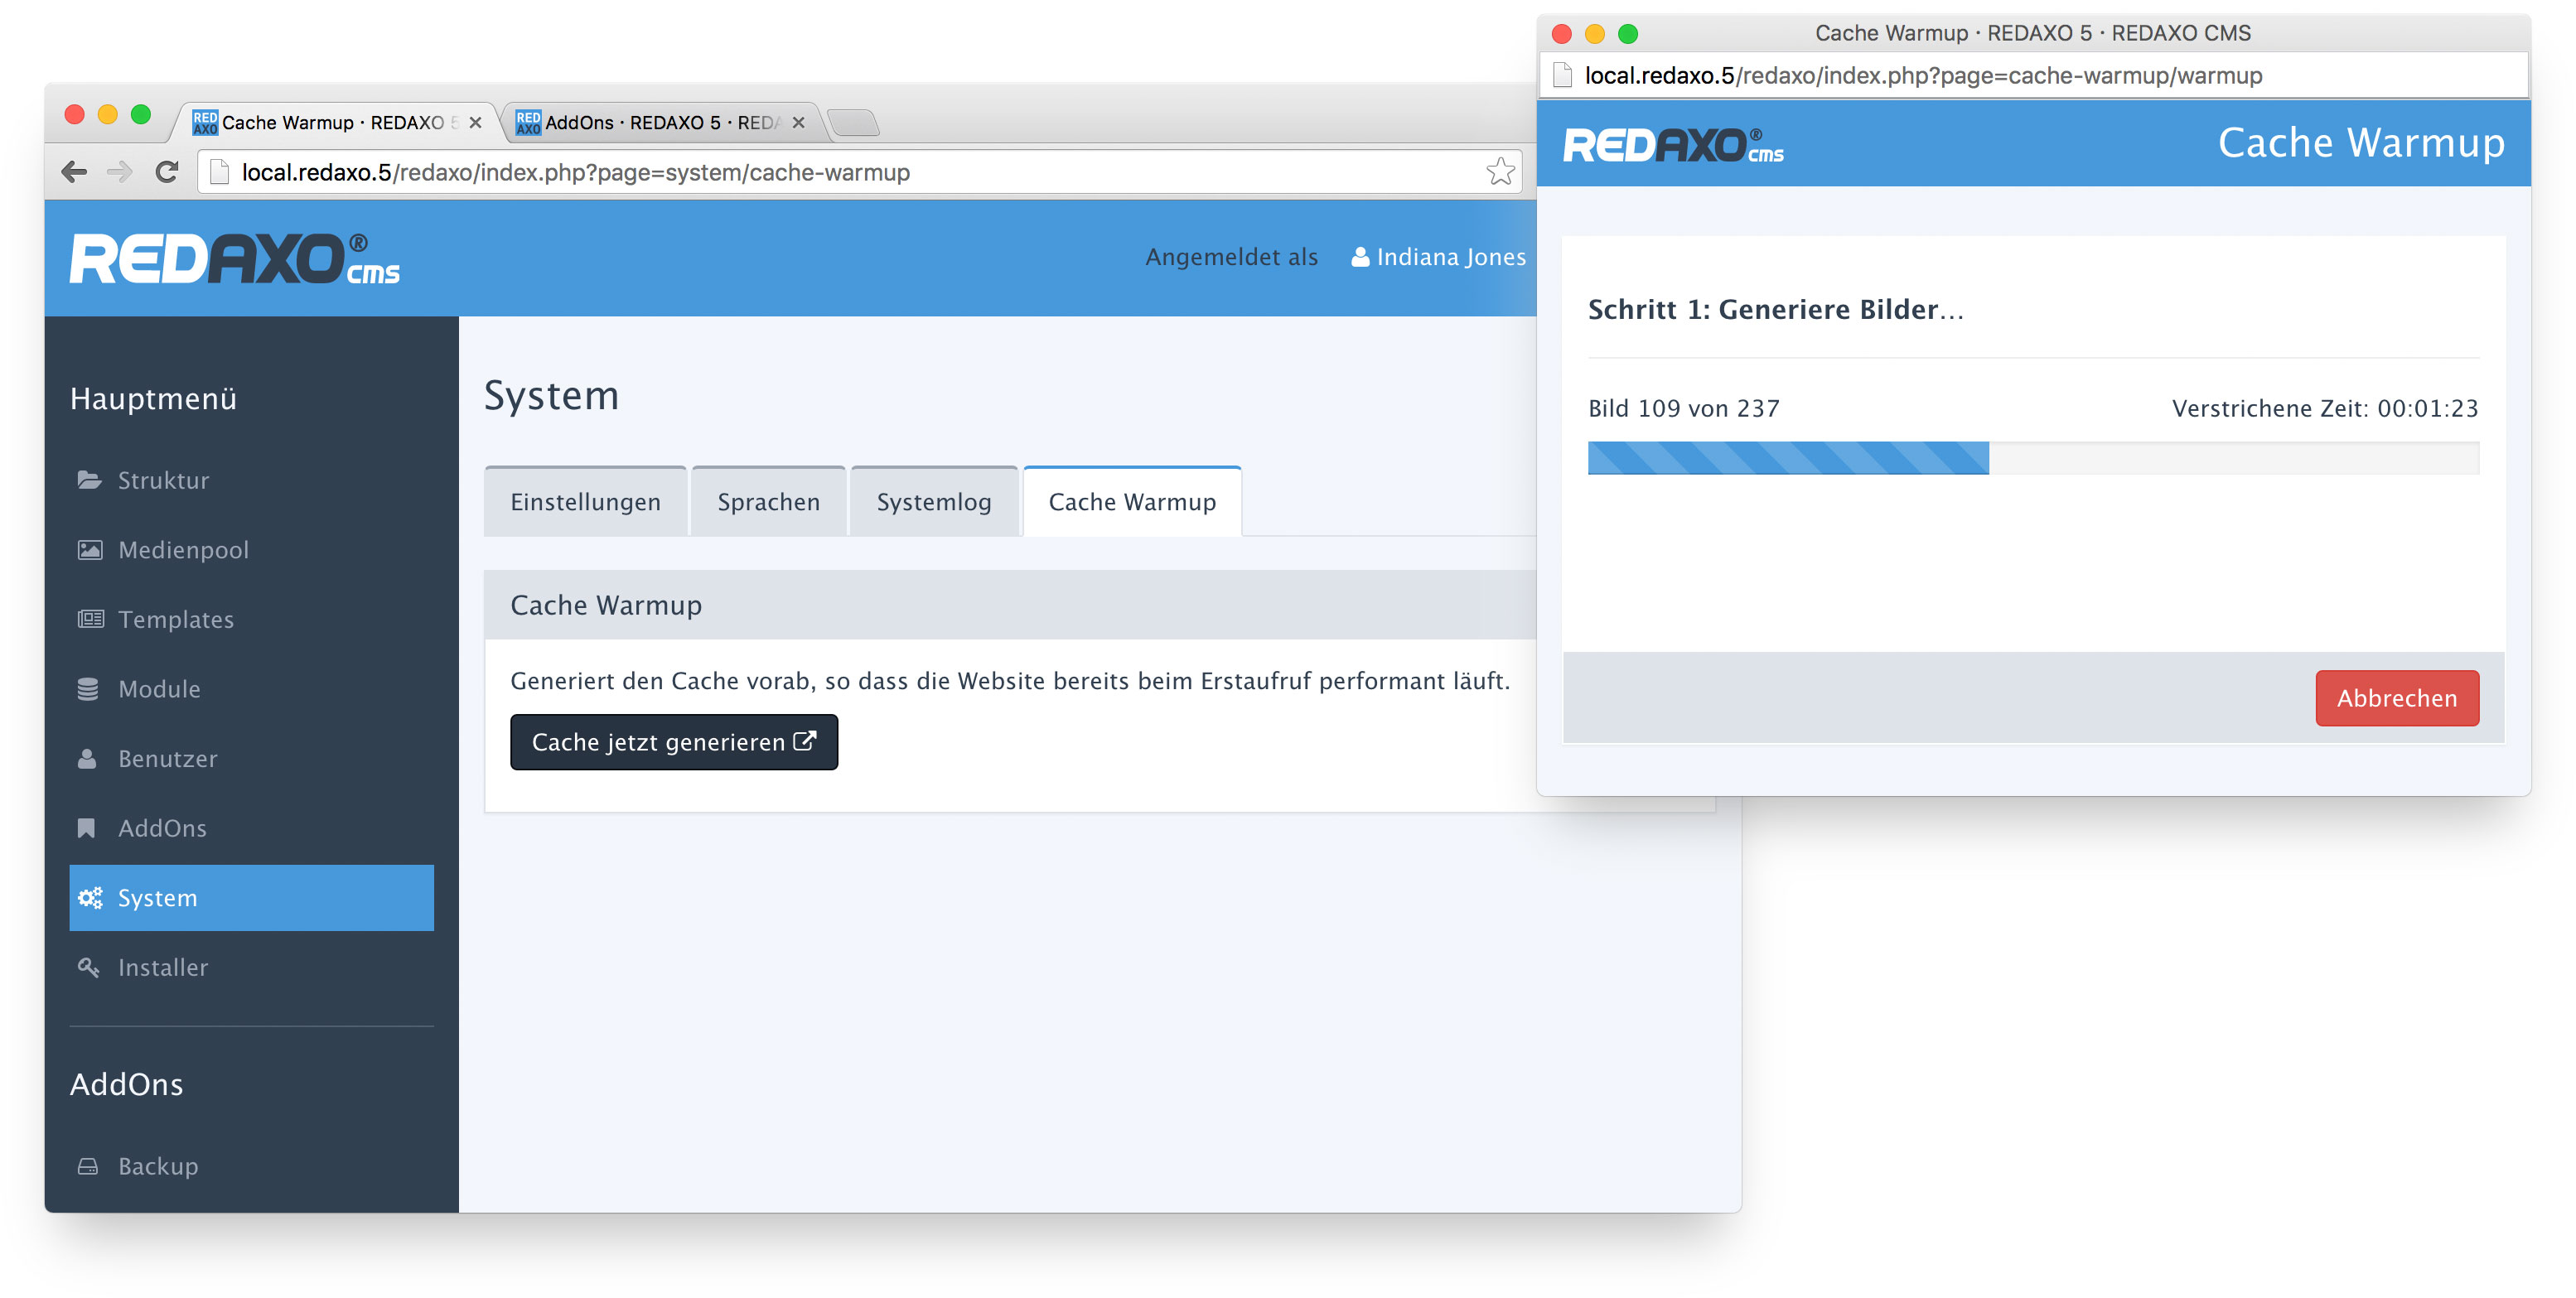Click the Templates newspaper icon

pyautogui.click(x=90, y=619)
